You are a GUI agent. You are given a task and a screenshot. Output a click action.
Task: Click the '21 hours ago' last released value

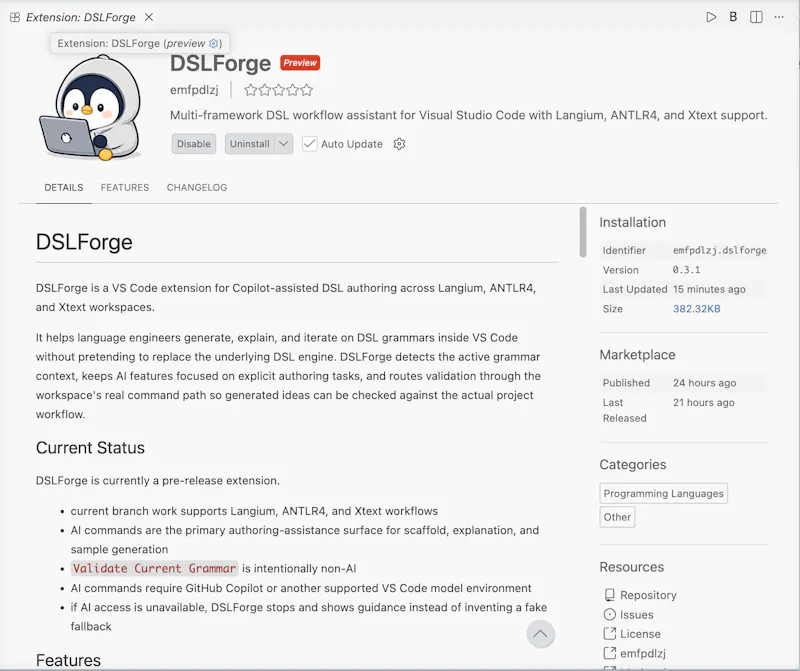[x=704, y=402]
